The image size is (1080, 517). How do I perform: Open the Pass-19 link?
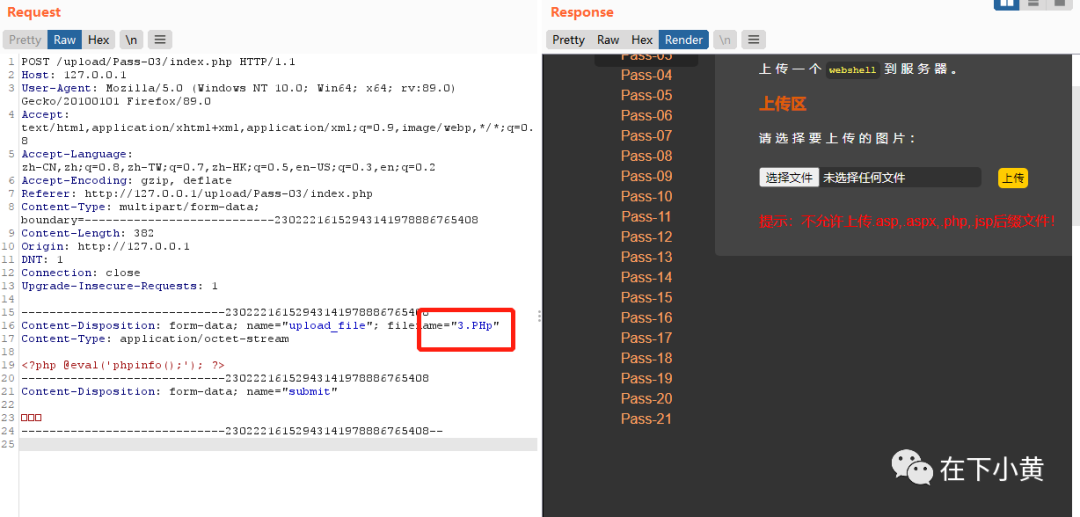click(646, 378)
